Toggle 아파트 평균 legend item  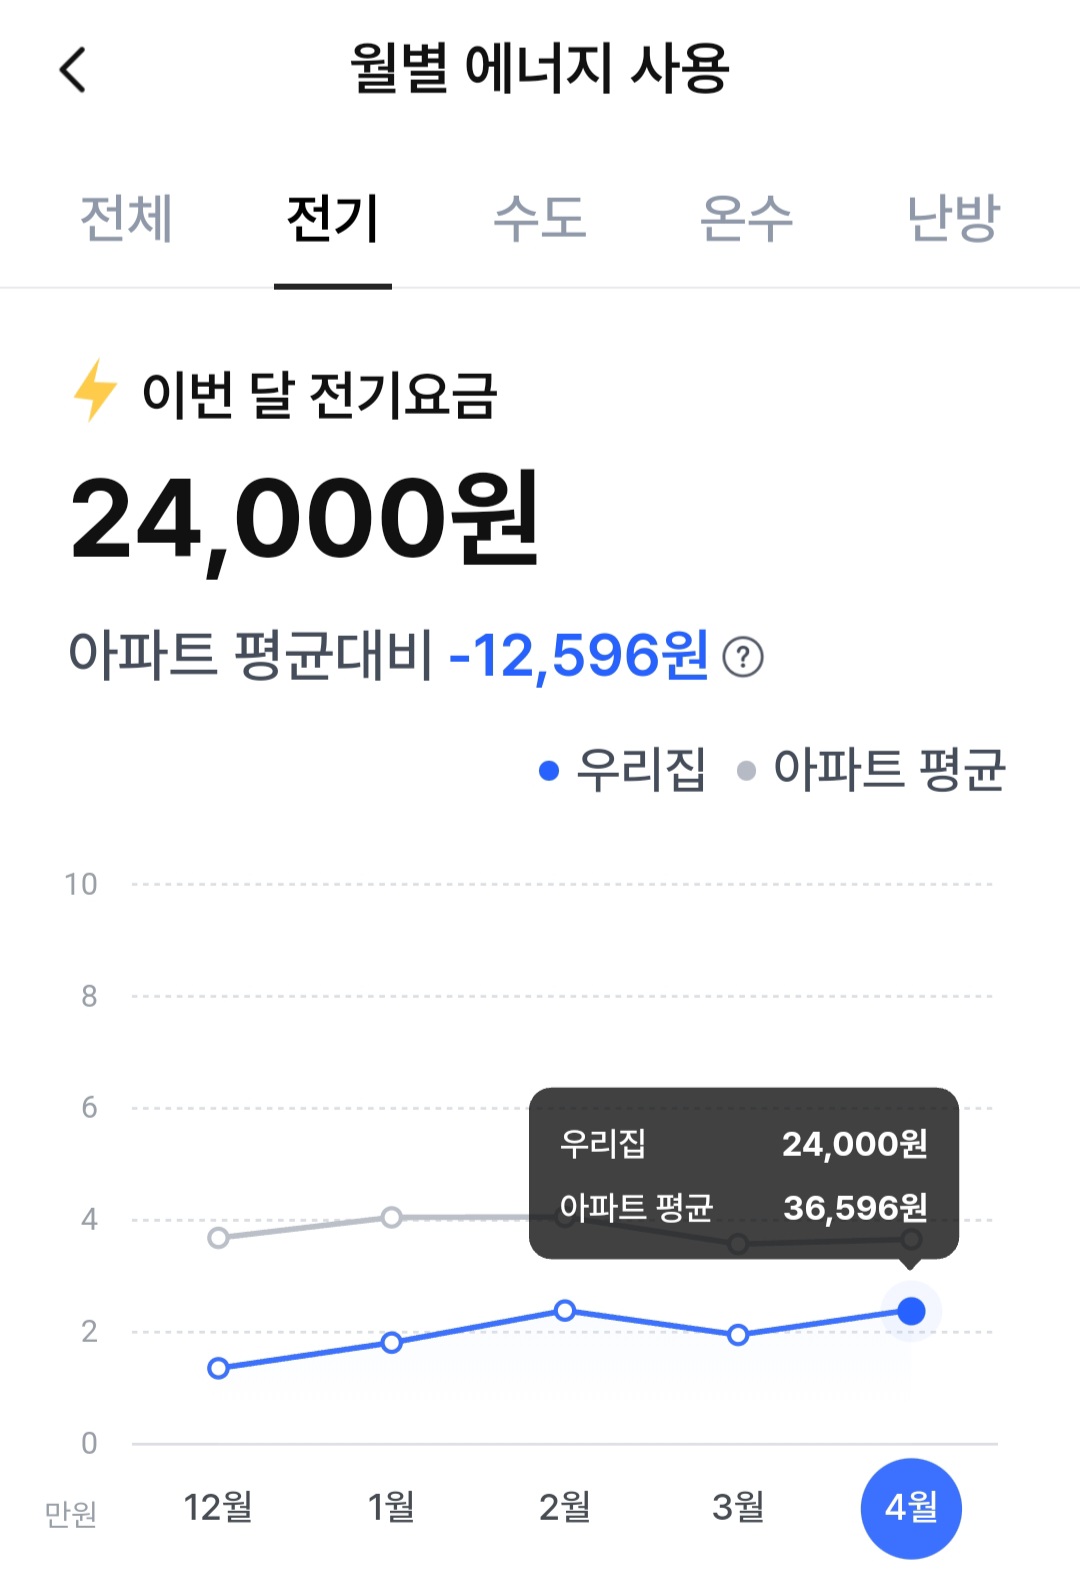point(871,770)
